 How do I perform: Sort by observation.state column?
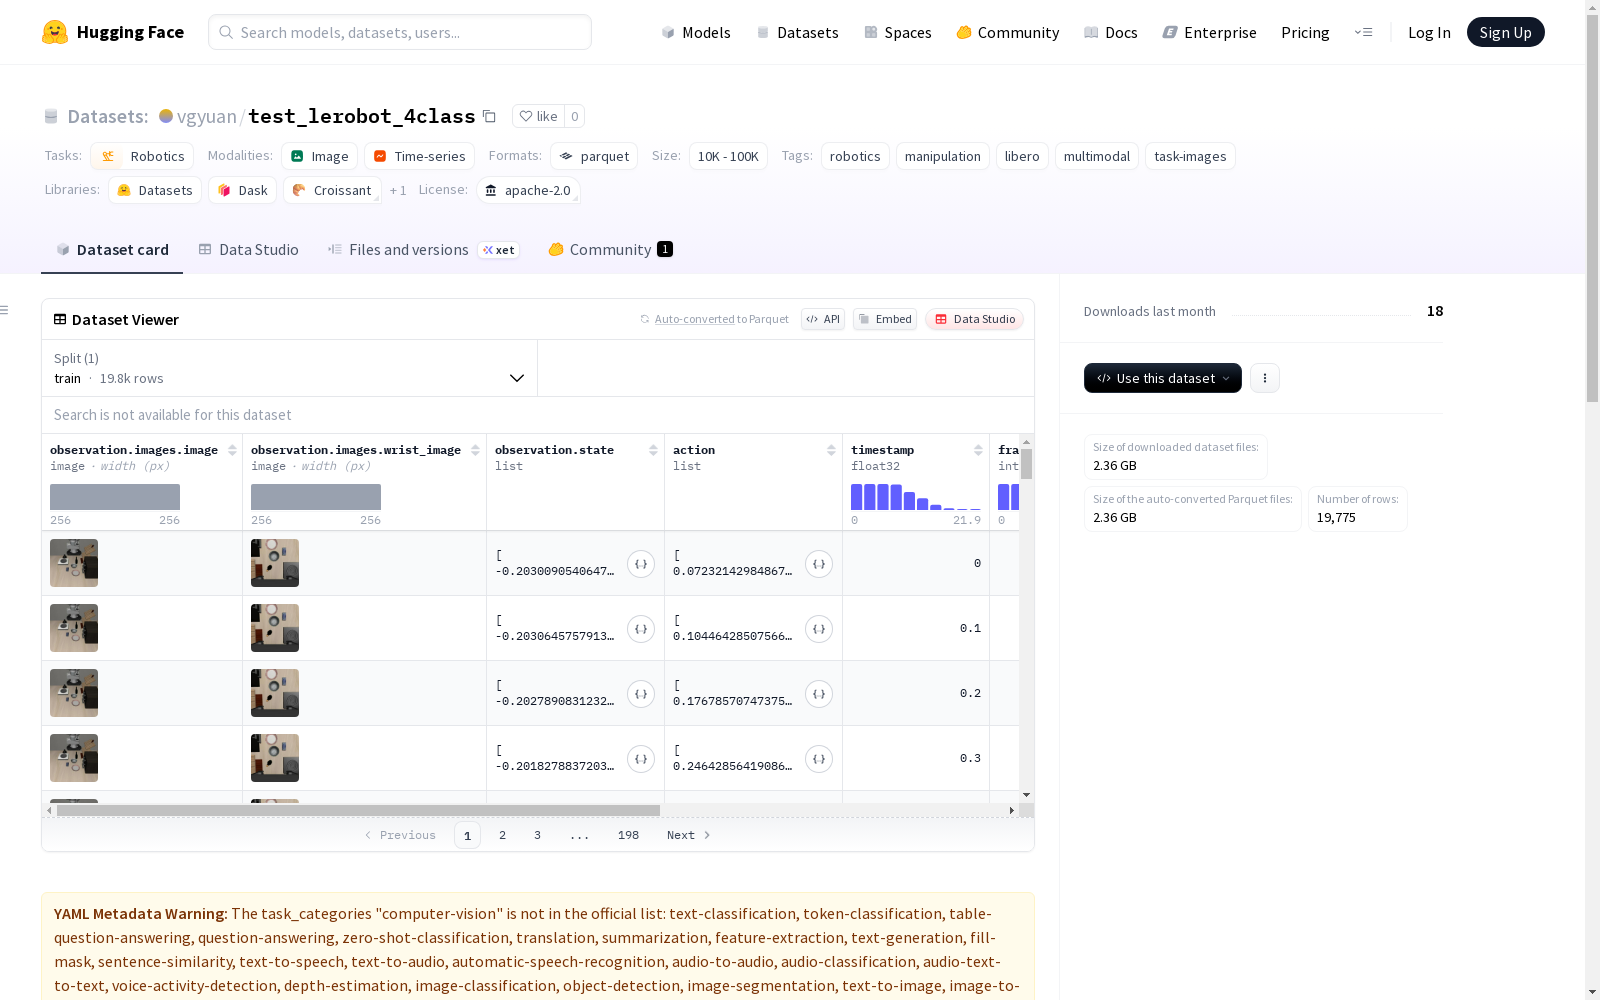point(654,450)
